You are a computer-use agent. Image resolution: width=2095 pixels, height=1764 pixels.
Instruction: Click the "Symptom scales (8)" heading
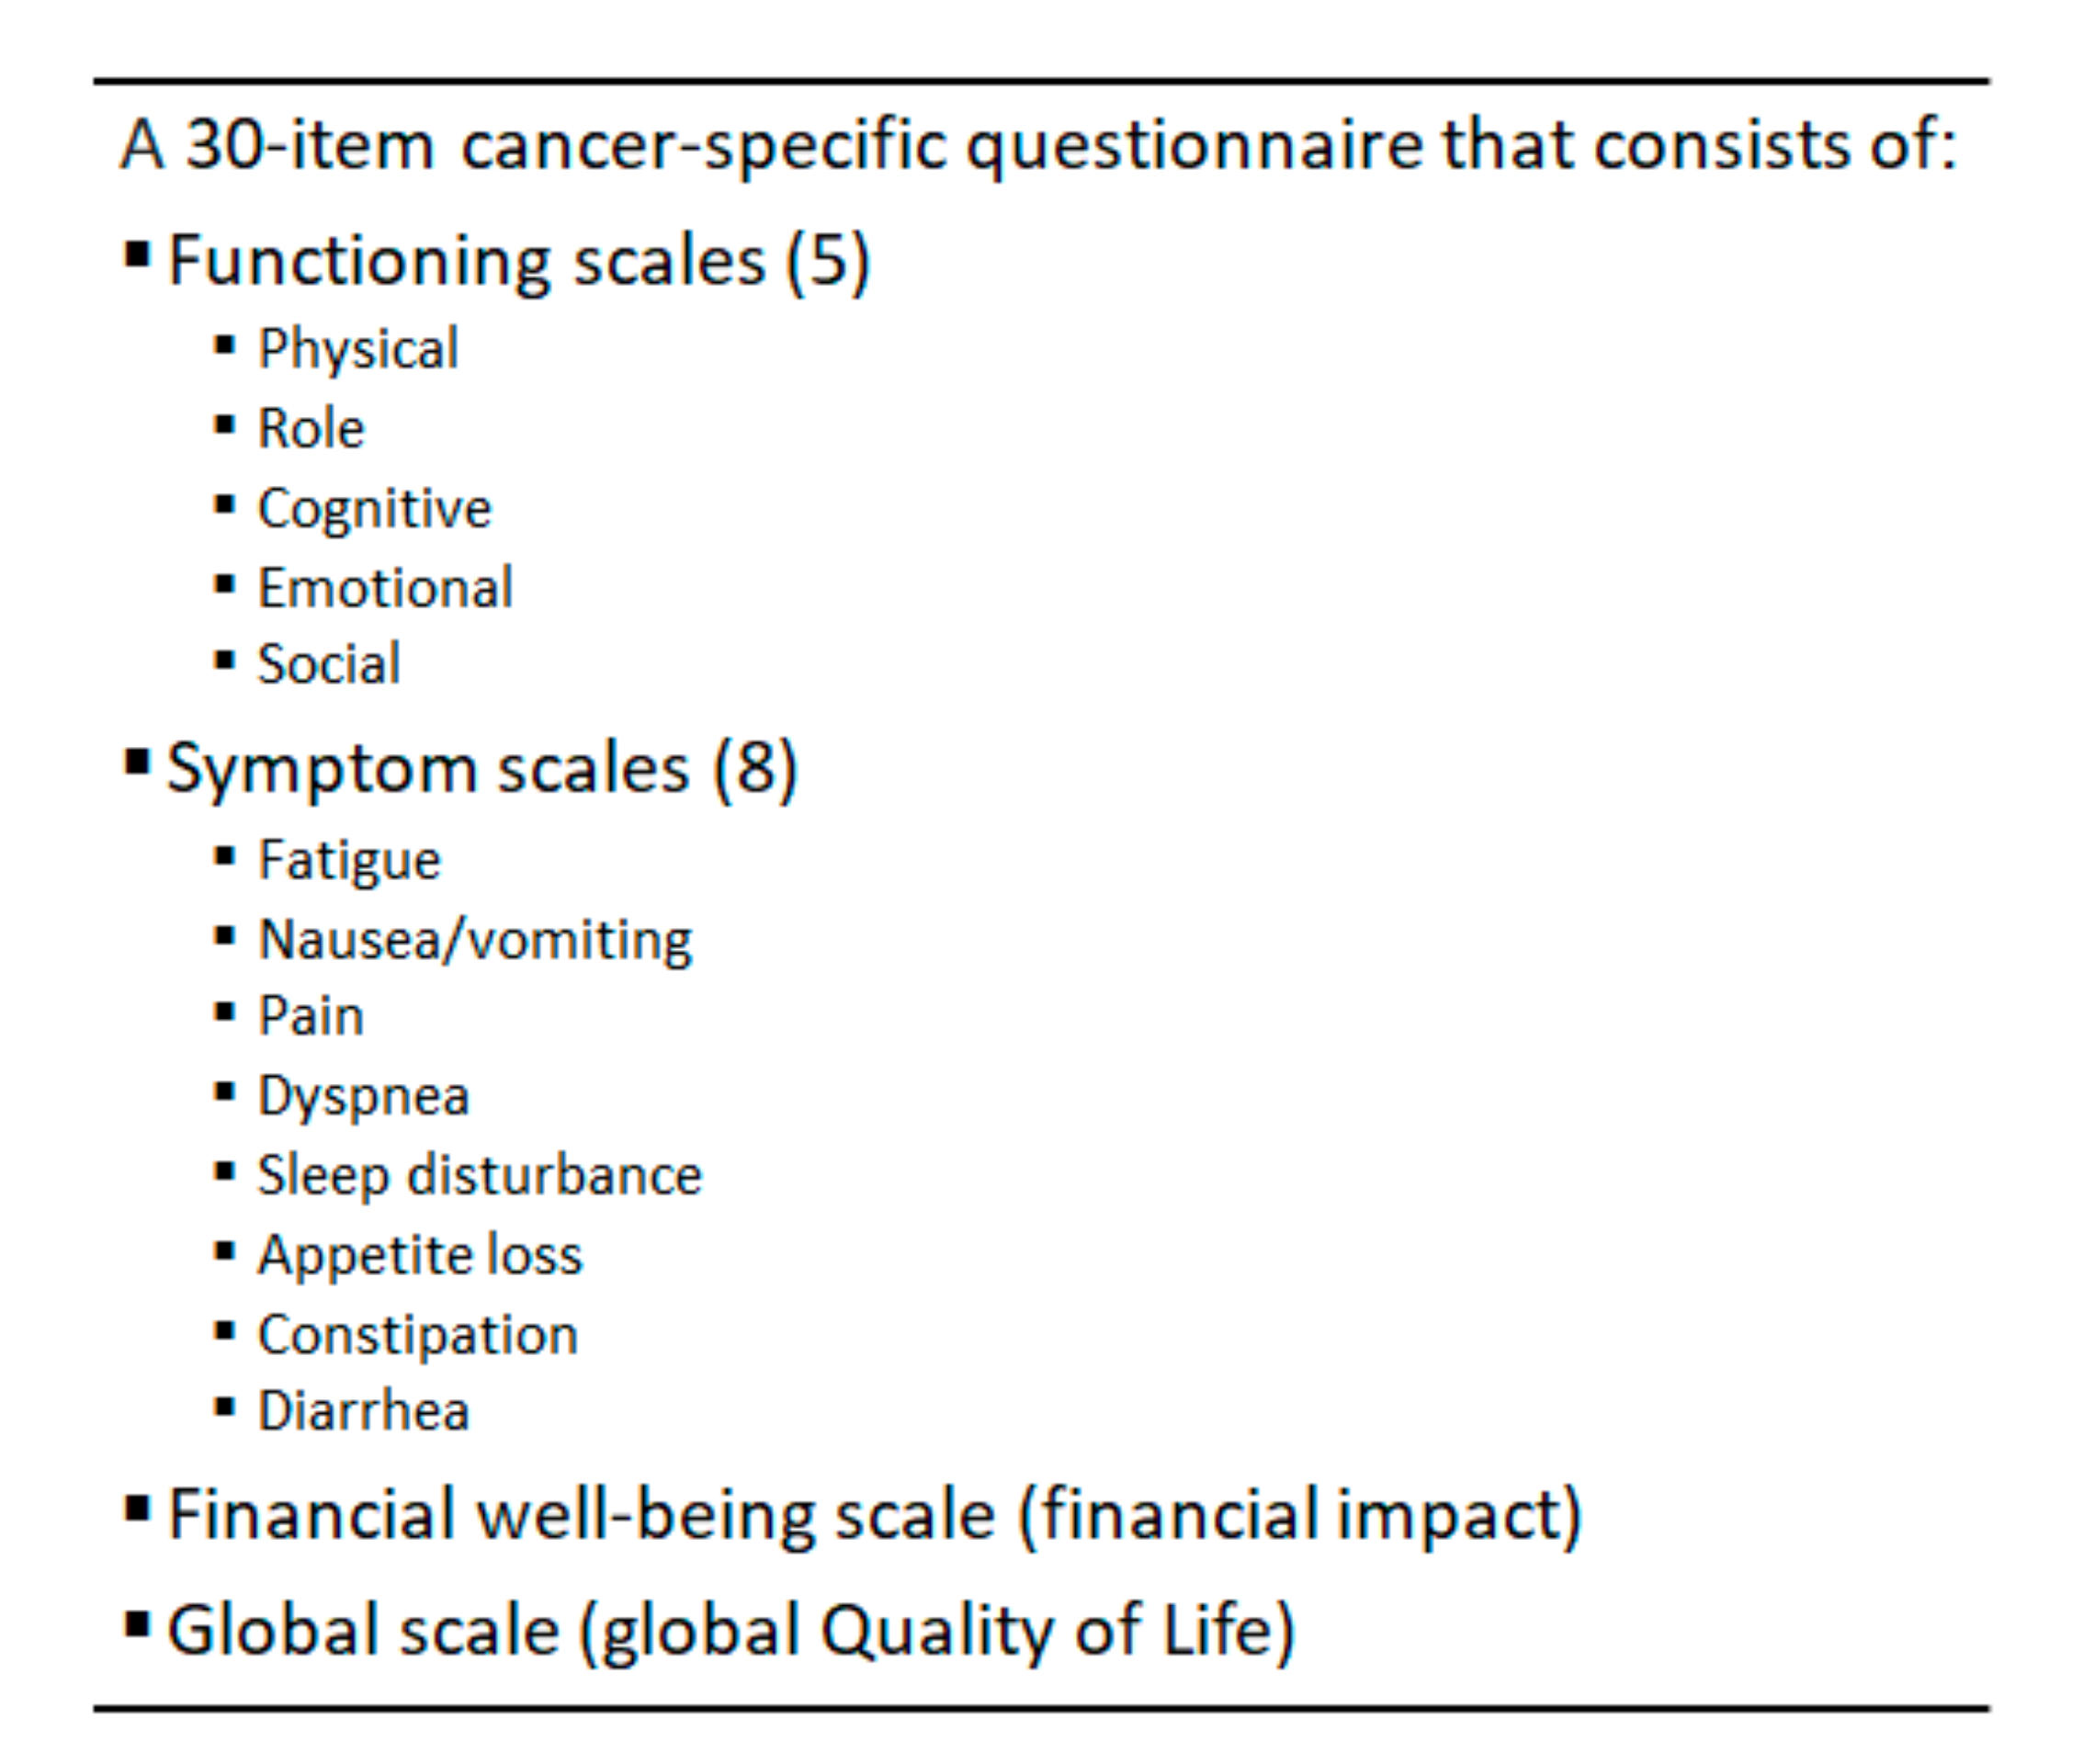pyautogui.click(x=482, y=769)
